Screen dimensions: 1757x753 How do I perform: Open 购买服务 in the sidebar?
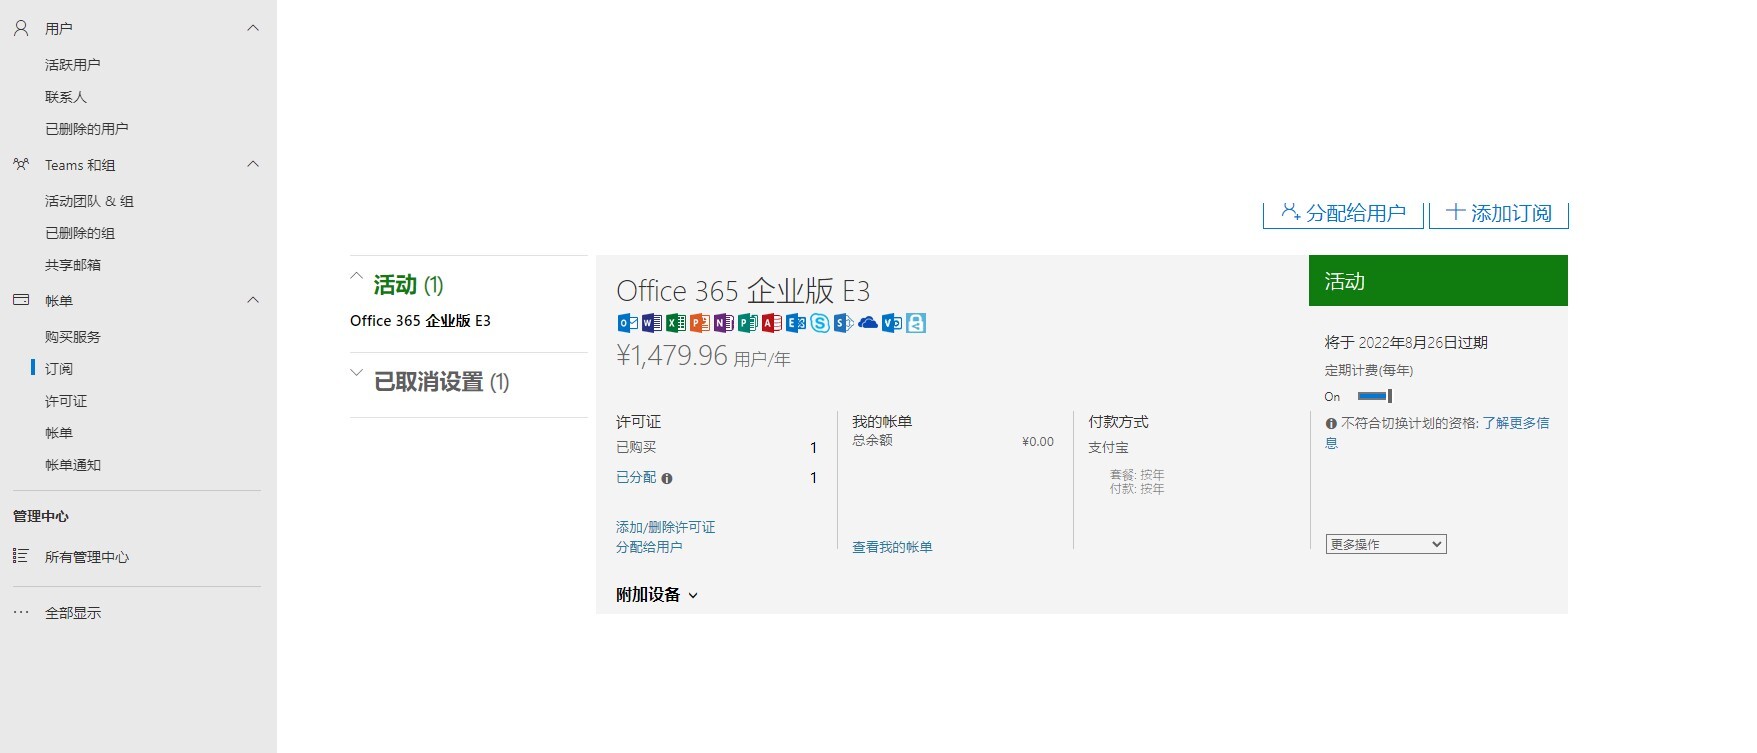[73, 337]
